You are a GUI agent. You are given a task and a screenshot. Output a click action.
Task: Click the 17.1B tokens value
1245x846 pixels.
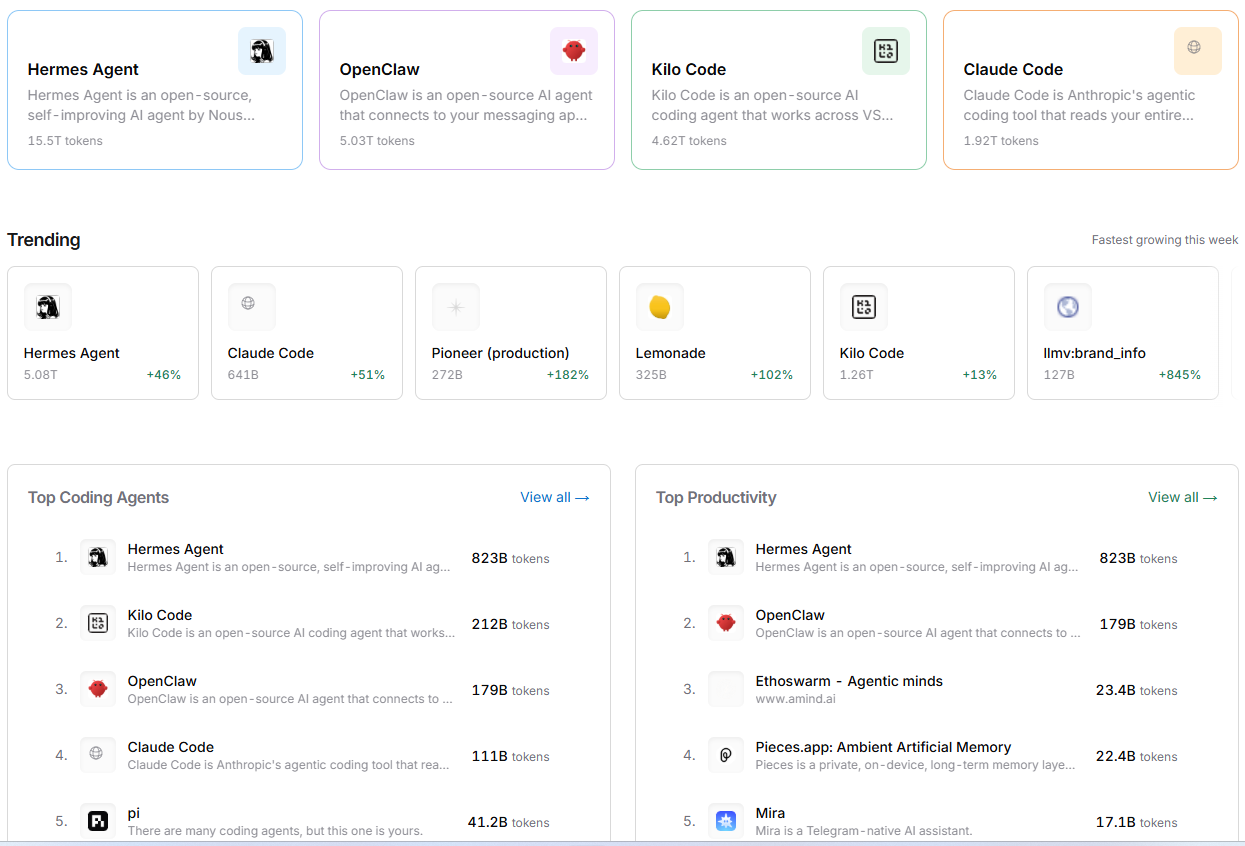point(1136,822)
